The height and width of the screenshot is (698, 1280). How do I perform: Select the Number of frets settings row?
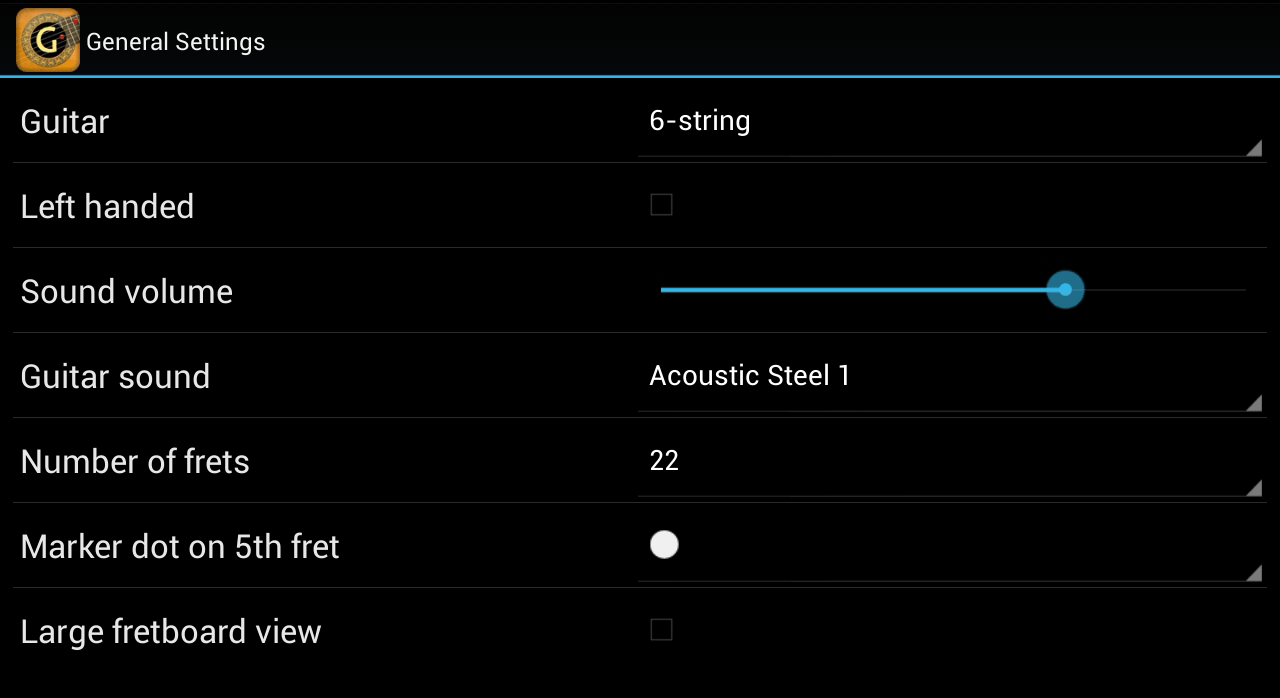pos(320,461)
